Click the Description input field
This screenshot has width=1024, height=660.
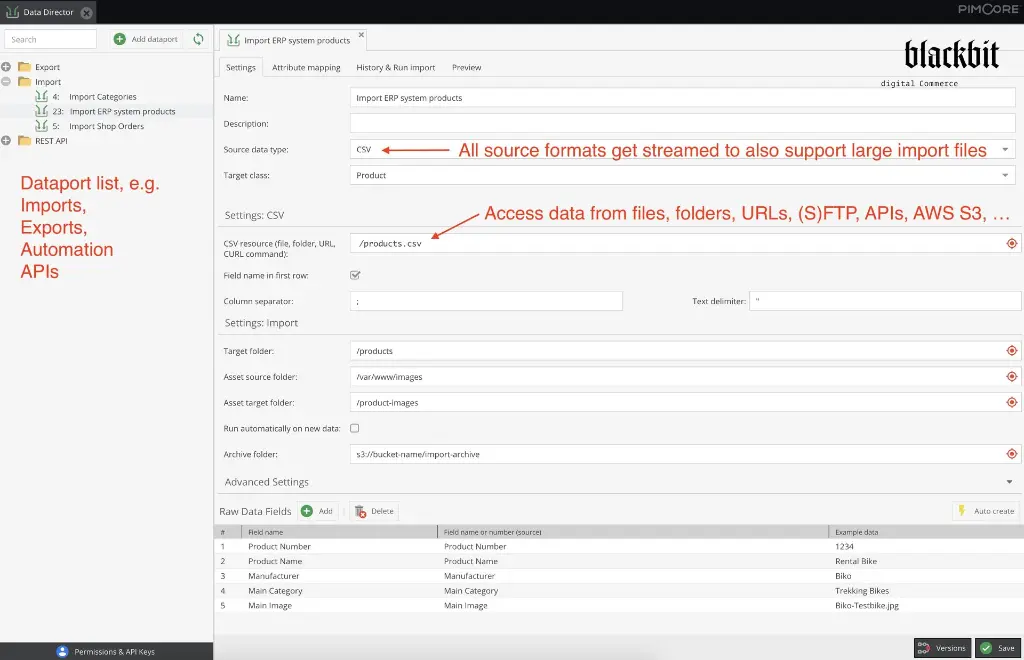[682, 123]
